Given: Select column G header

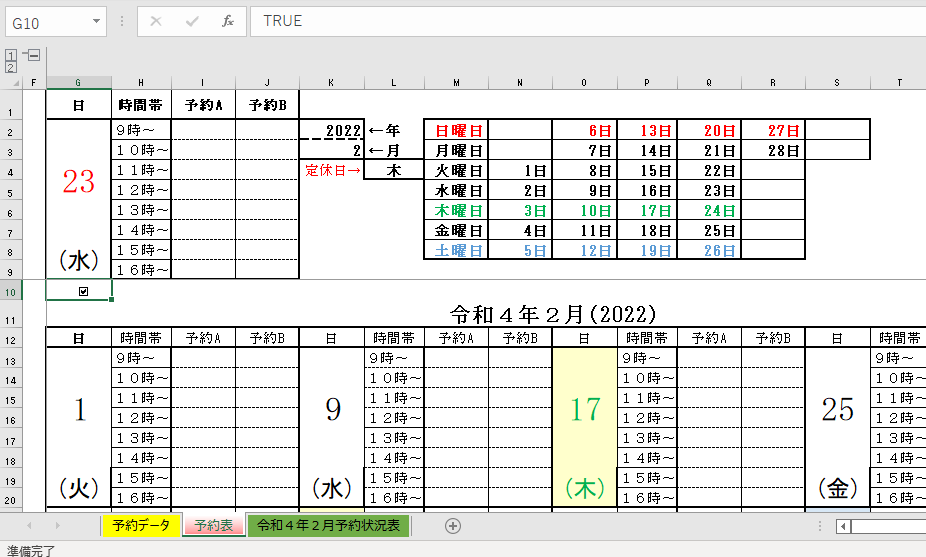Looking at the screenshot, I should pyautogui.click(x=79, y=83).
